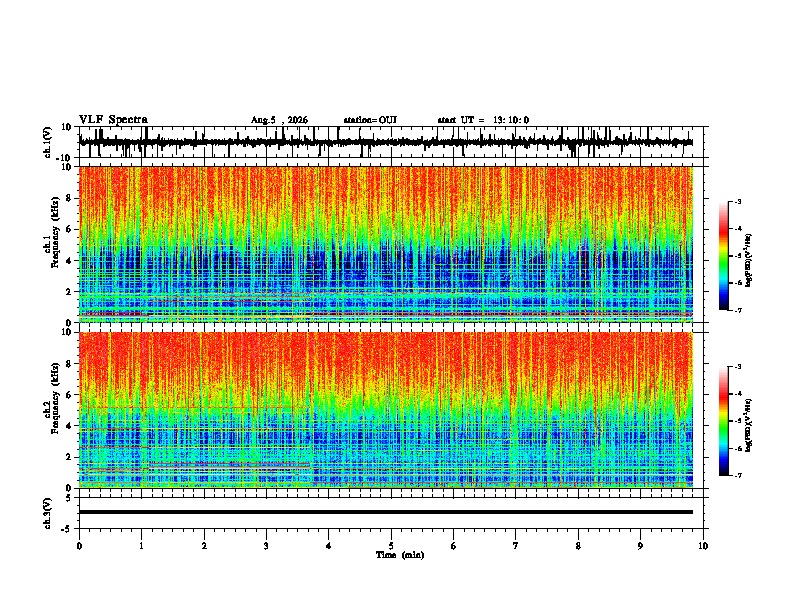Click the color scale bar beside ch.1 spectrogram
Screen dimensions: 792x612
pyautogui.click(x=723, y=256)
